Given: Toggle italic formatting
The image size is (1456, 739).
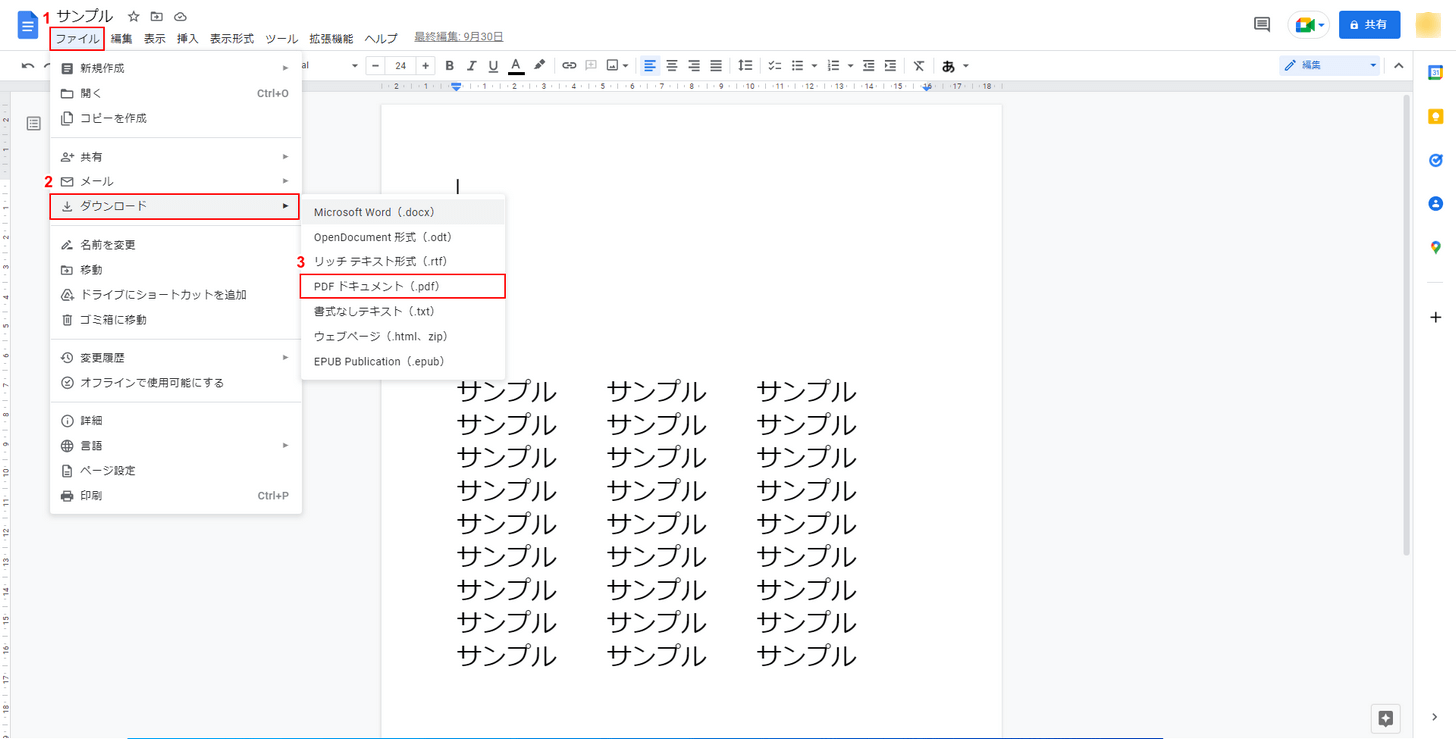Looking at the screenshot, I should pyautogui.click(x=472, y=66).
